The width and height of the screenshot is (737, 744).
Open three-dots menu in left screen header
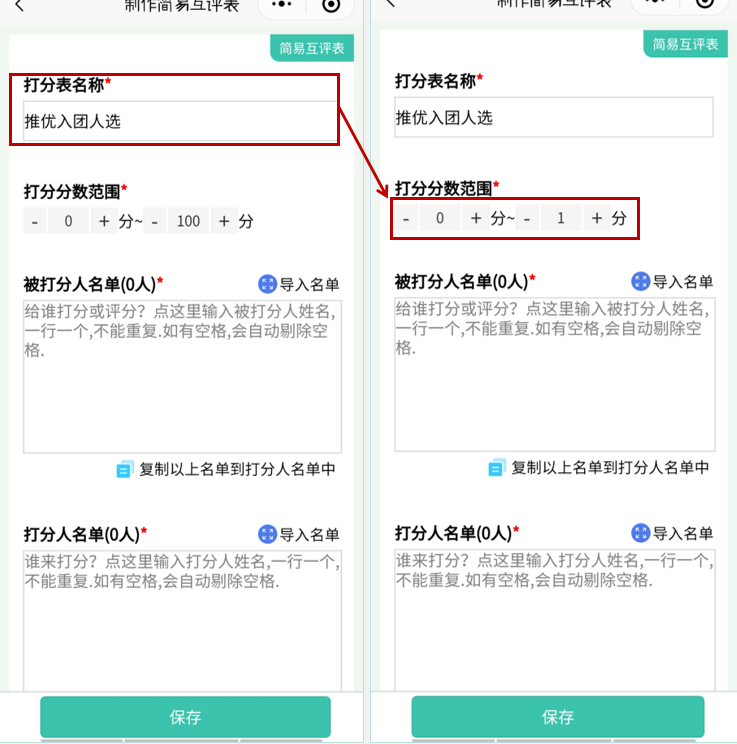pyautogui.click(x=282, y=5)
